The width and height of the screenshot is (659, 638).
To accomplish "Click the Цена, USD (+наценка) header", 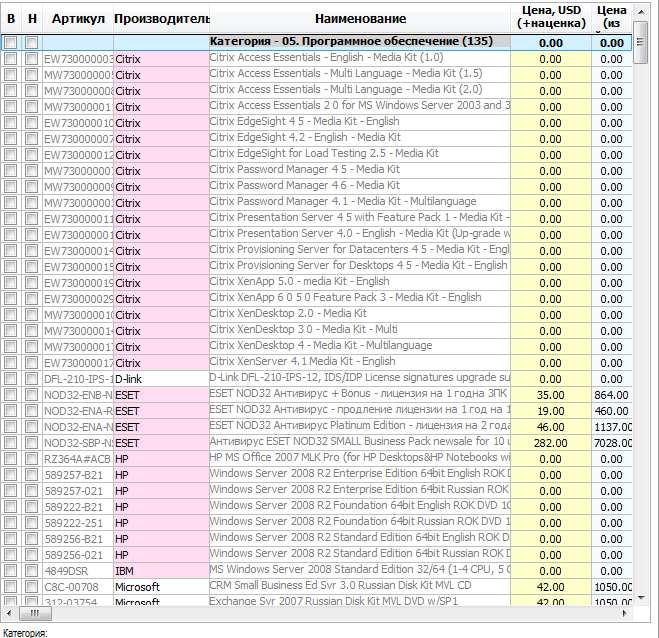I will 551,17.
